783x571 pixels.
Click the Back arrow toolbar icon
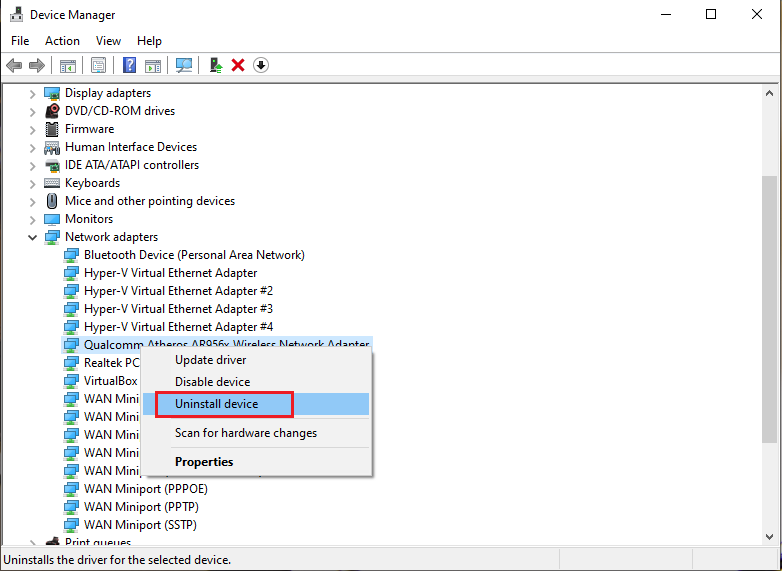[x=14, y=65]
